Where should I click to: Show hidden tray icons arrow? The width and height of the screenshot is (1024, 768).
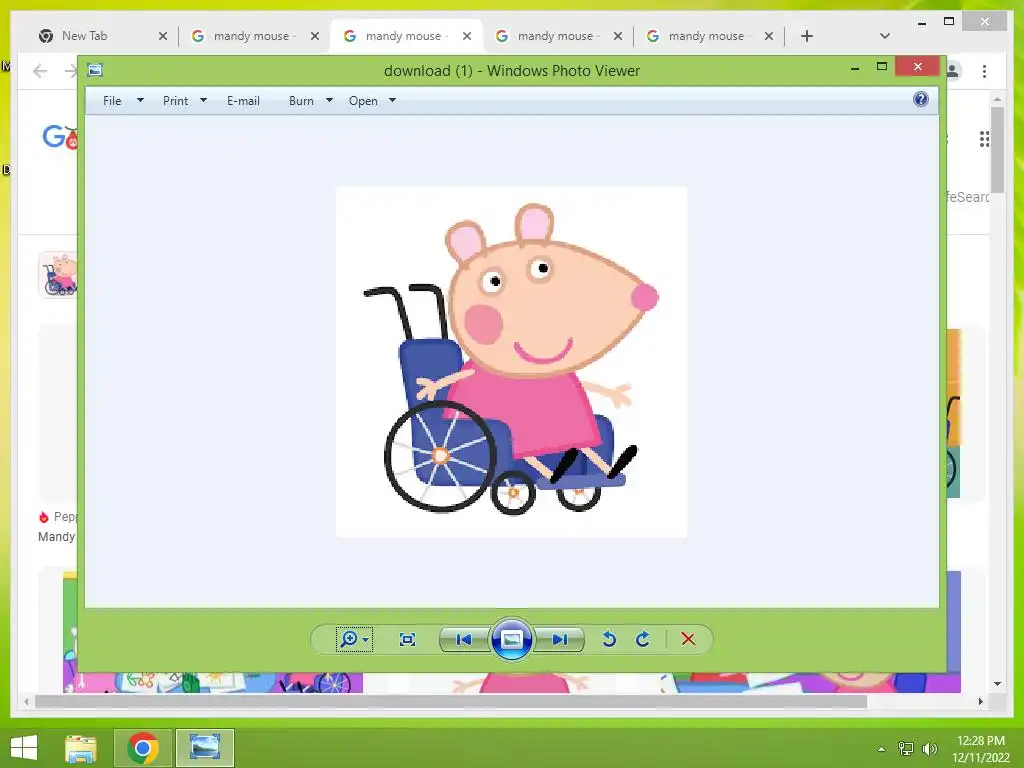pyautogui.click(x=881, y=748)
